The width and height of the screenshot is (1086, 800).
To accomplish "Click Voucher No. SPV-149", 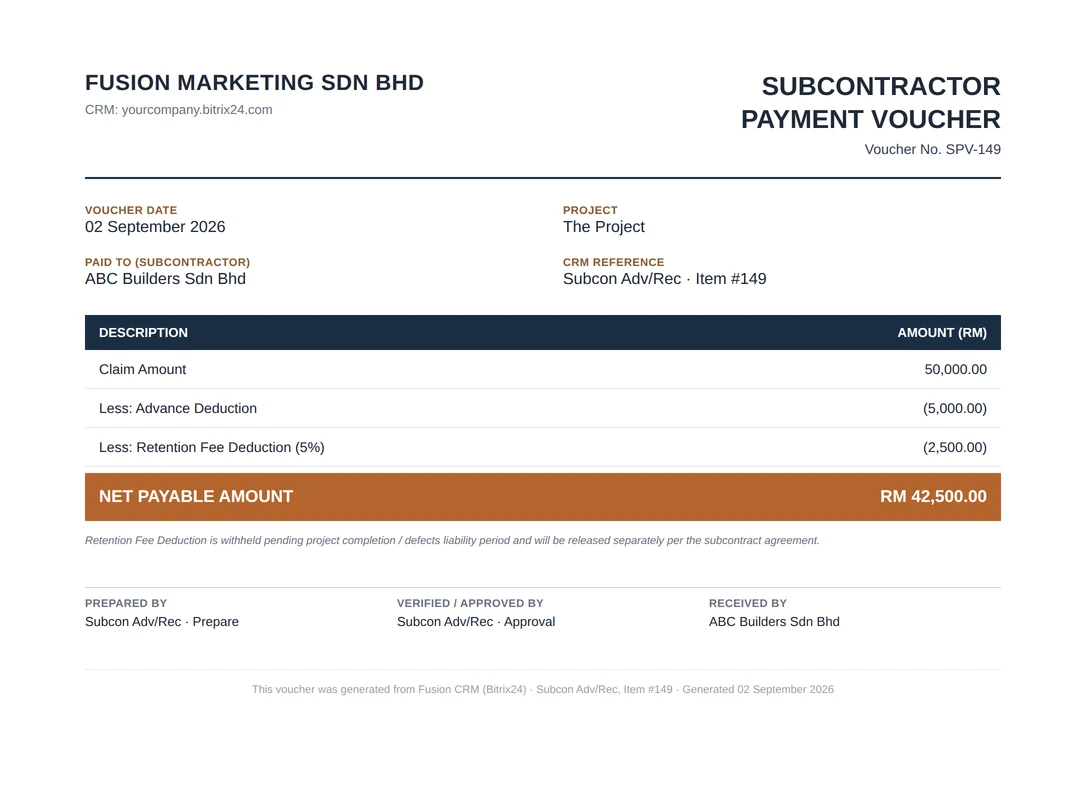I will (932, 149).
